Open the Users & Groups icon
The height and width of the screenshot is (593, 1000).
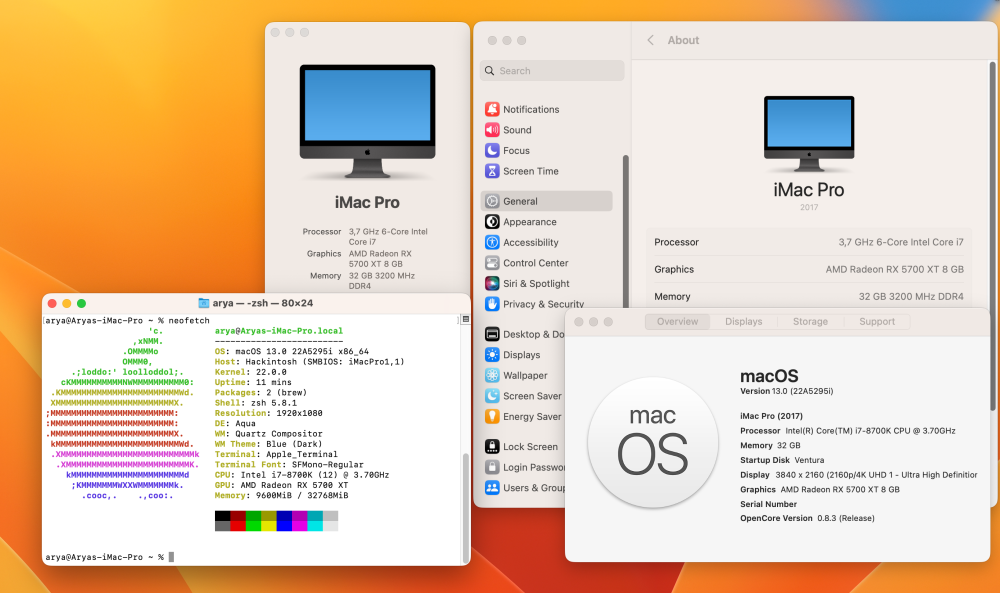(492, 488)
